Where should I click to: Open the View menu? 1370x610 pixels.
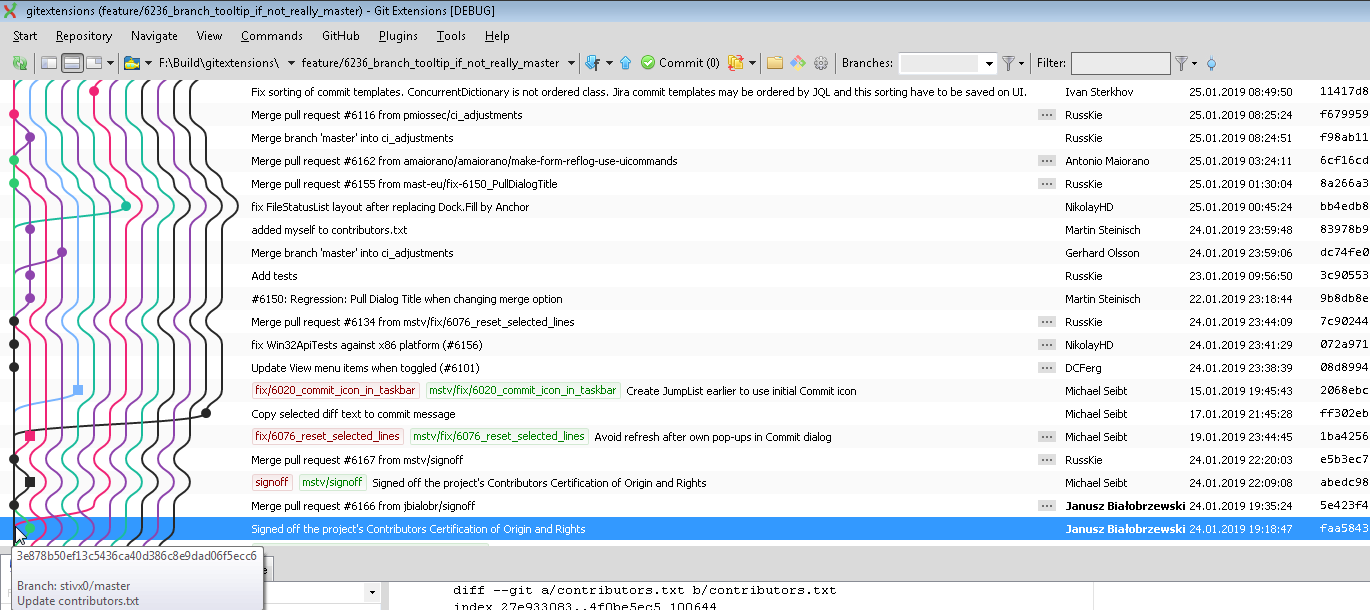pyautogui.click(x=209, y=36)
